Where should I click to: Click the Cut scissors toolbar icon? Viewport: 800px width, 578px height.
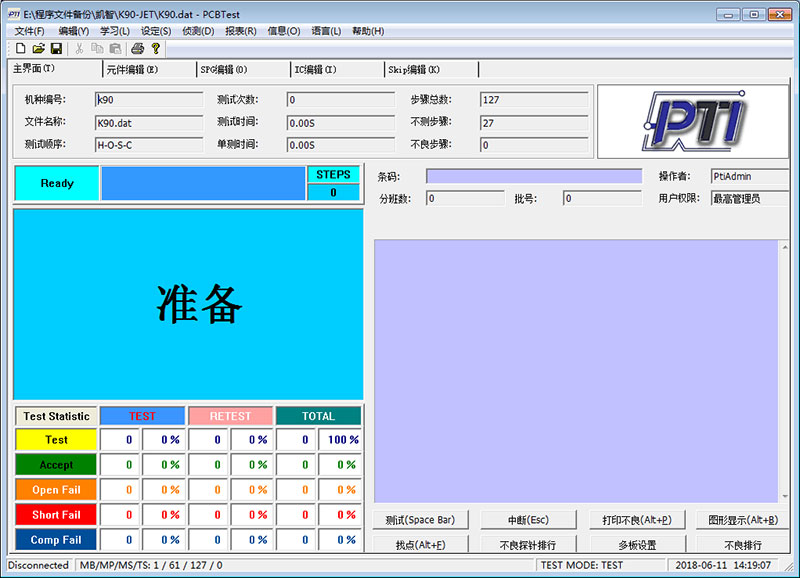79,48
